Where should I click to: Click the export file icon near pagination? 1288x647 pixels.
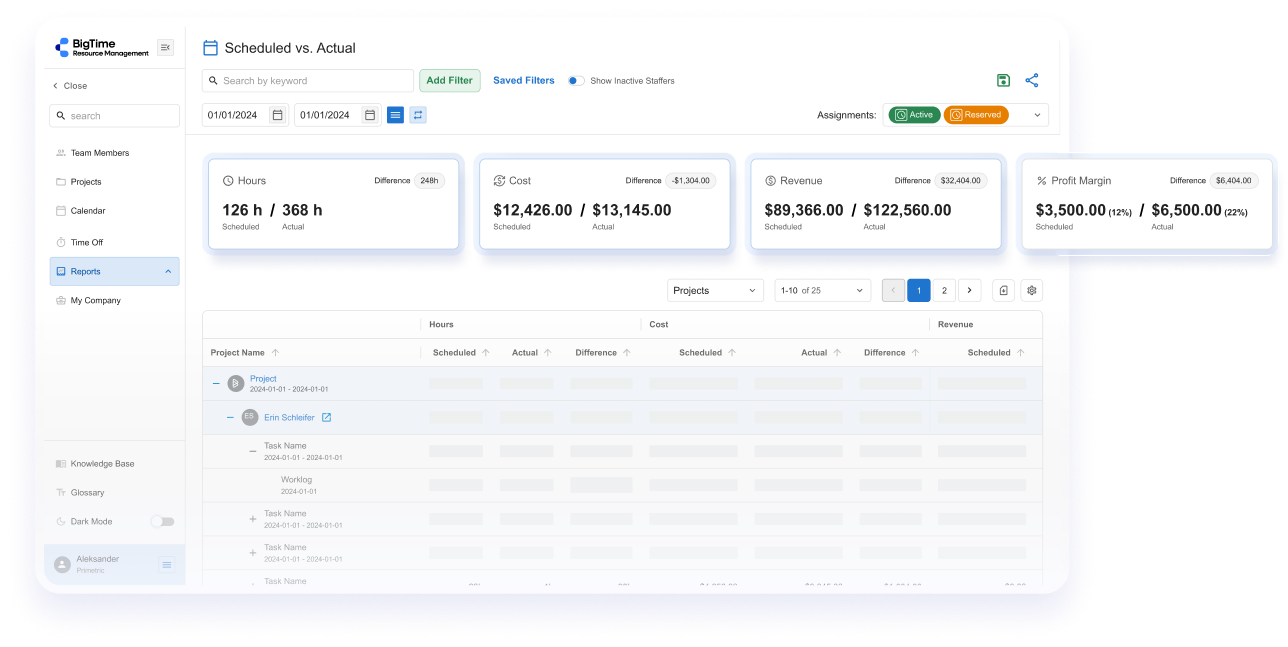pos(1004,290)
